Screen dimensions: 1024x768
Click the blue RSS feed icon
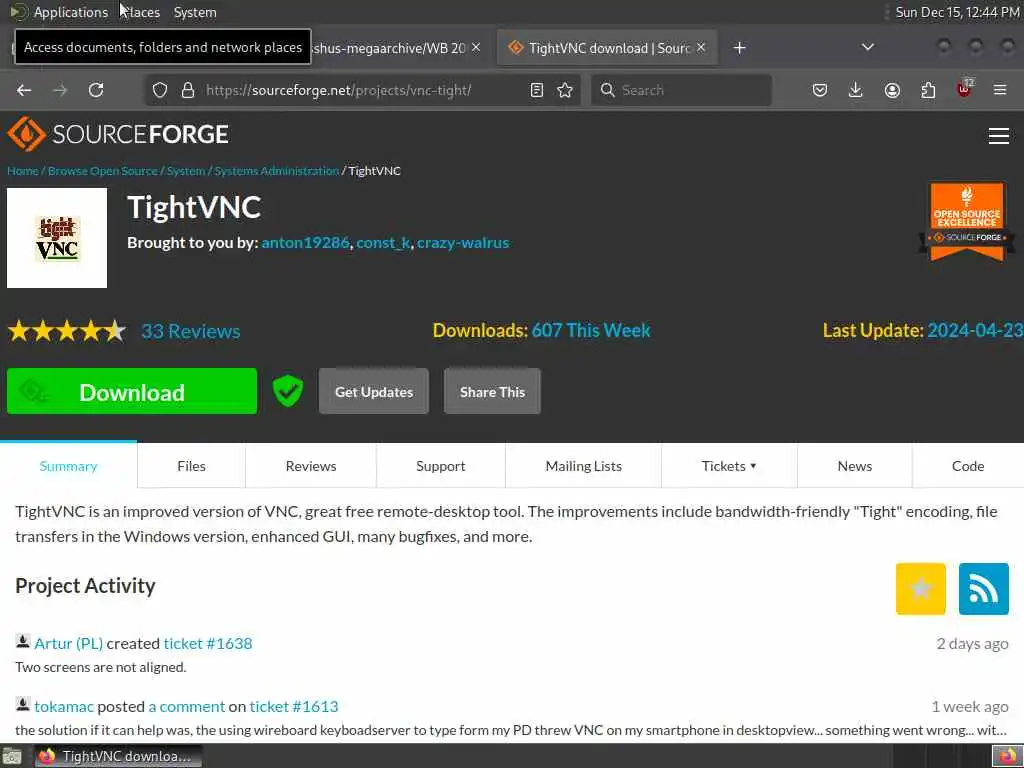(x=984, y=588)
